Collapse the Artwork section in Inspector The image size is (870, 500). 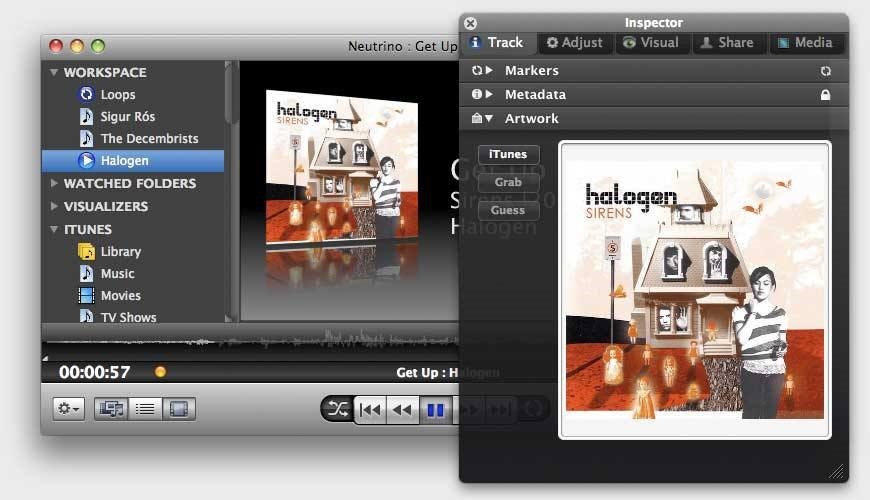coord(489,118)
